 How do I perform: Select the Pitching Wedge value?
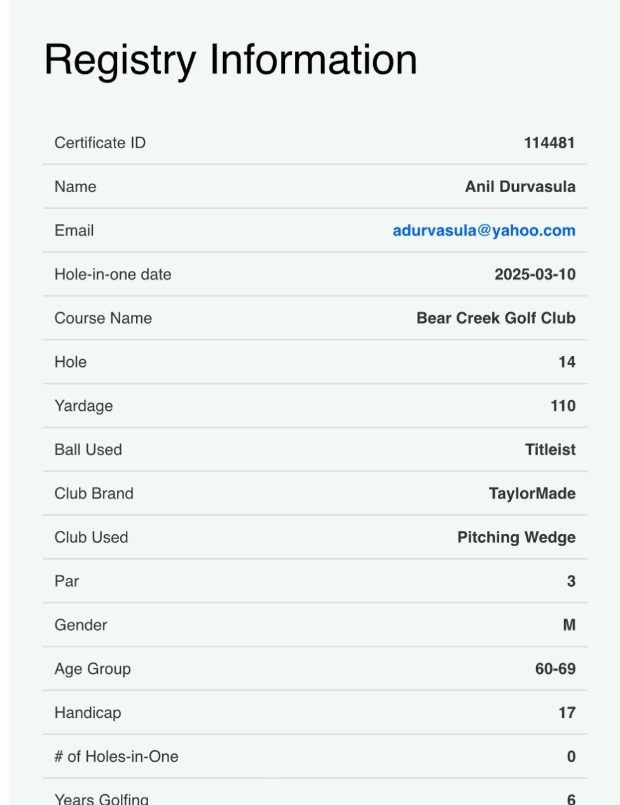click(516, 537)
